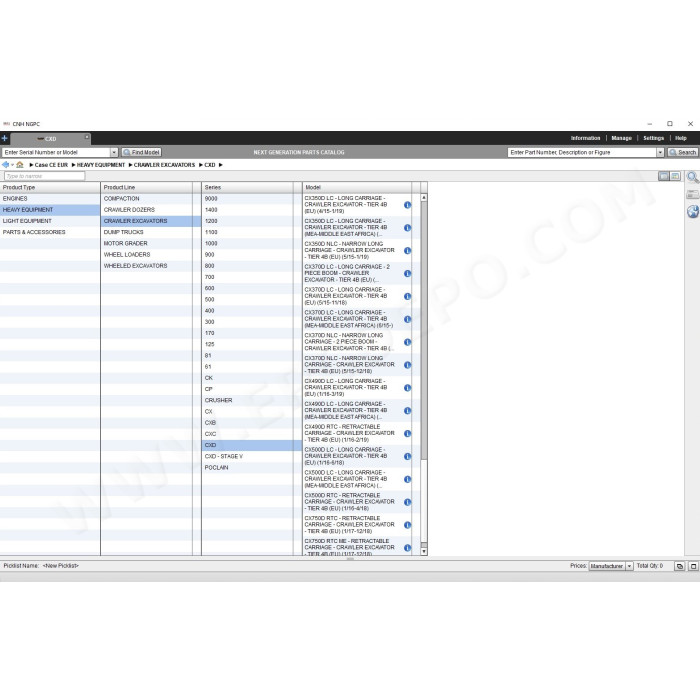Viewport: 700px width, 700px height.
Task: Select PARTS & ACCESSORIES product type
Action: [50, 232]
